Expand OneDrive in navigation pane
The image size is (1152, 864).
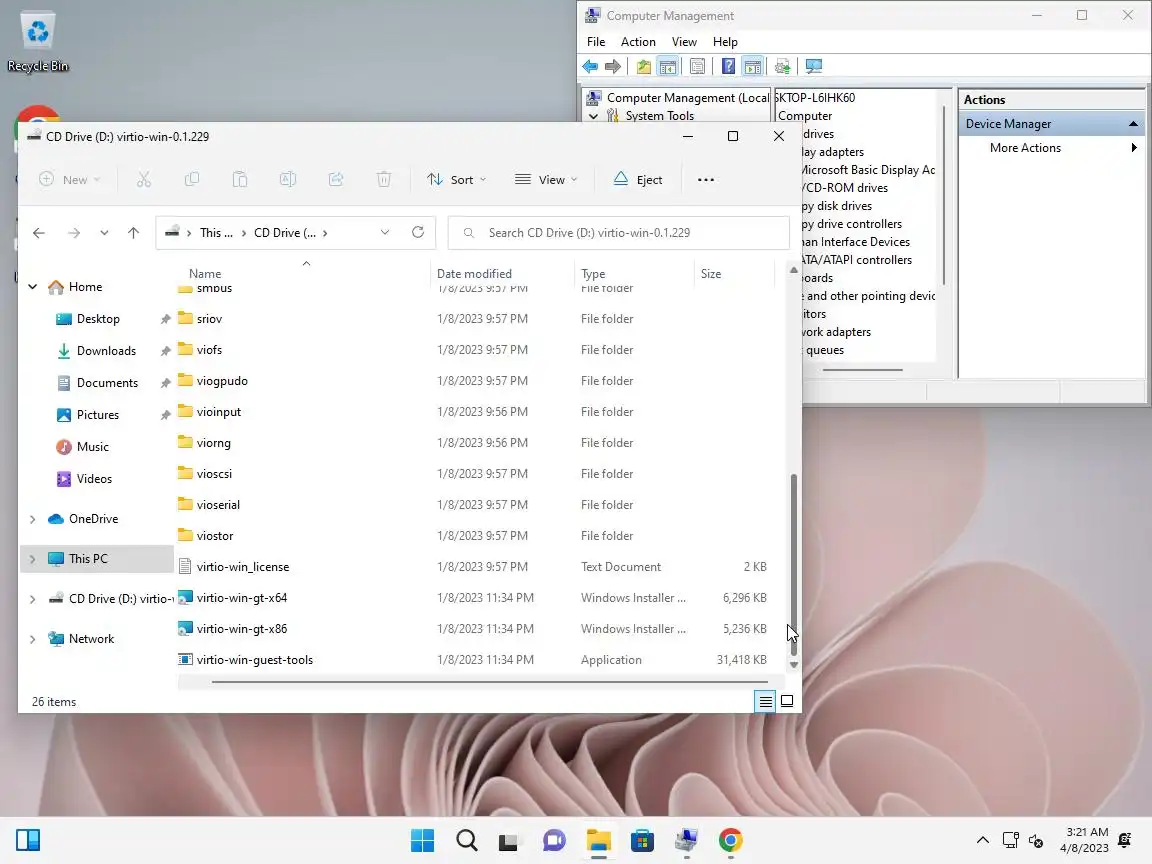(x=32, y=519)
